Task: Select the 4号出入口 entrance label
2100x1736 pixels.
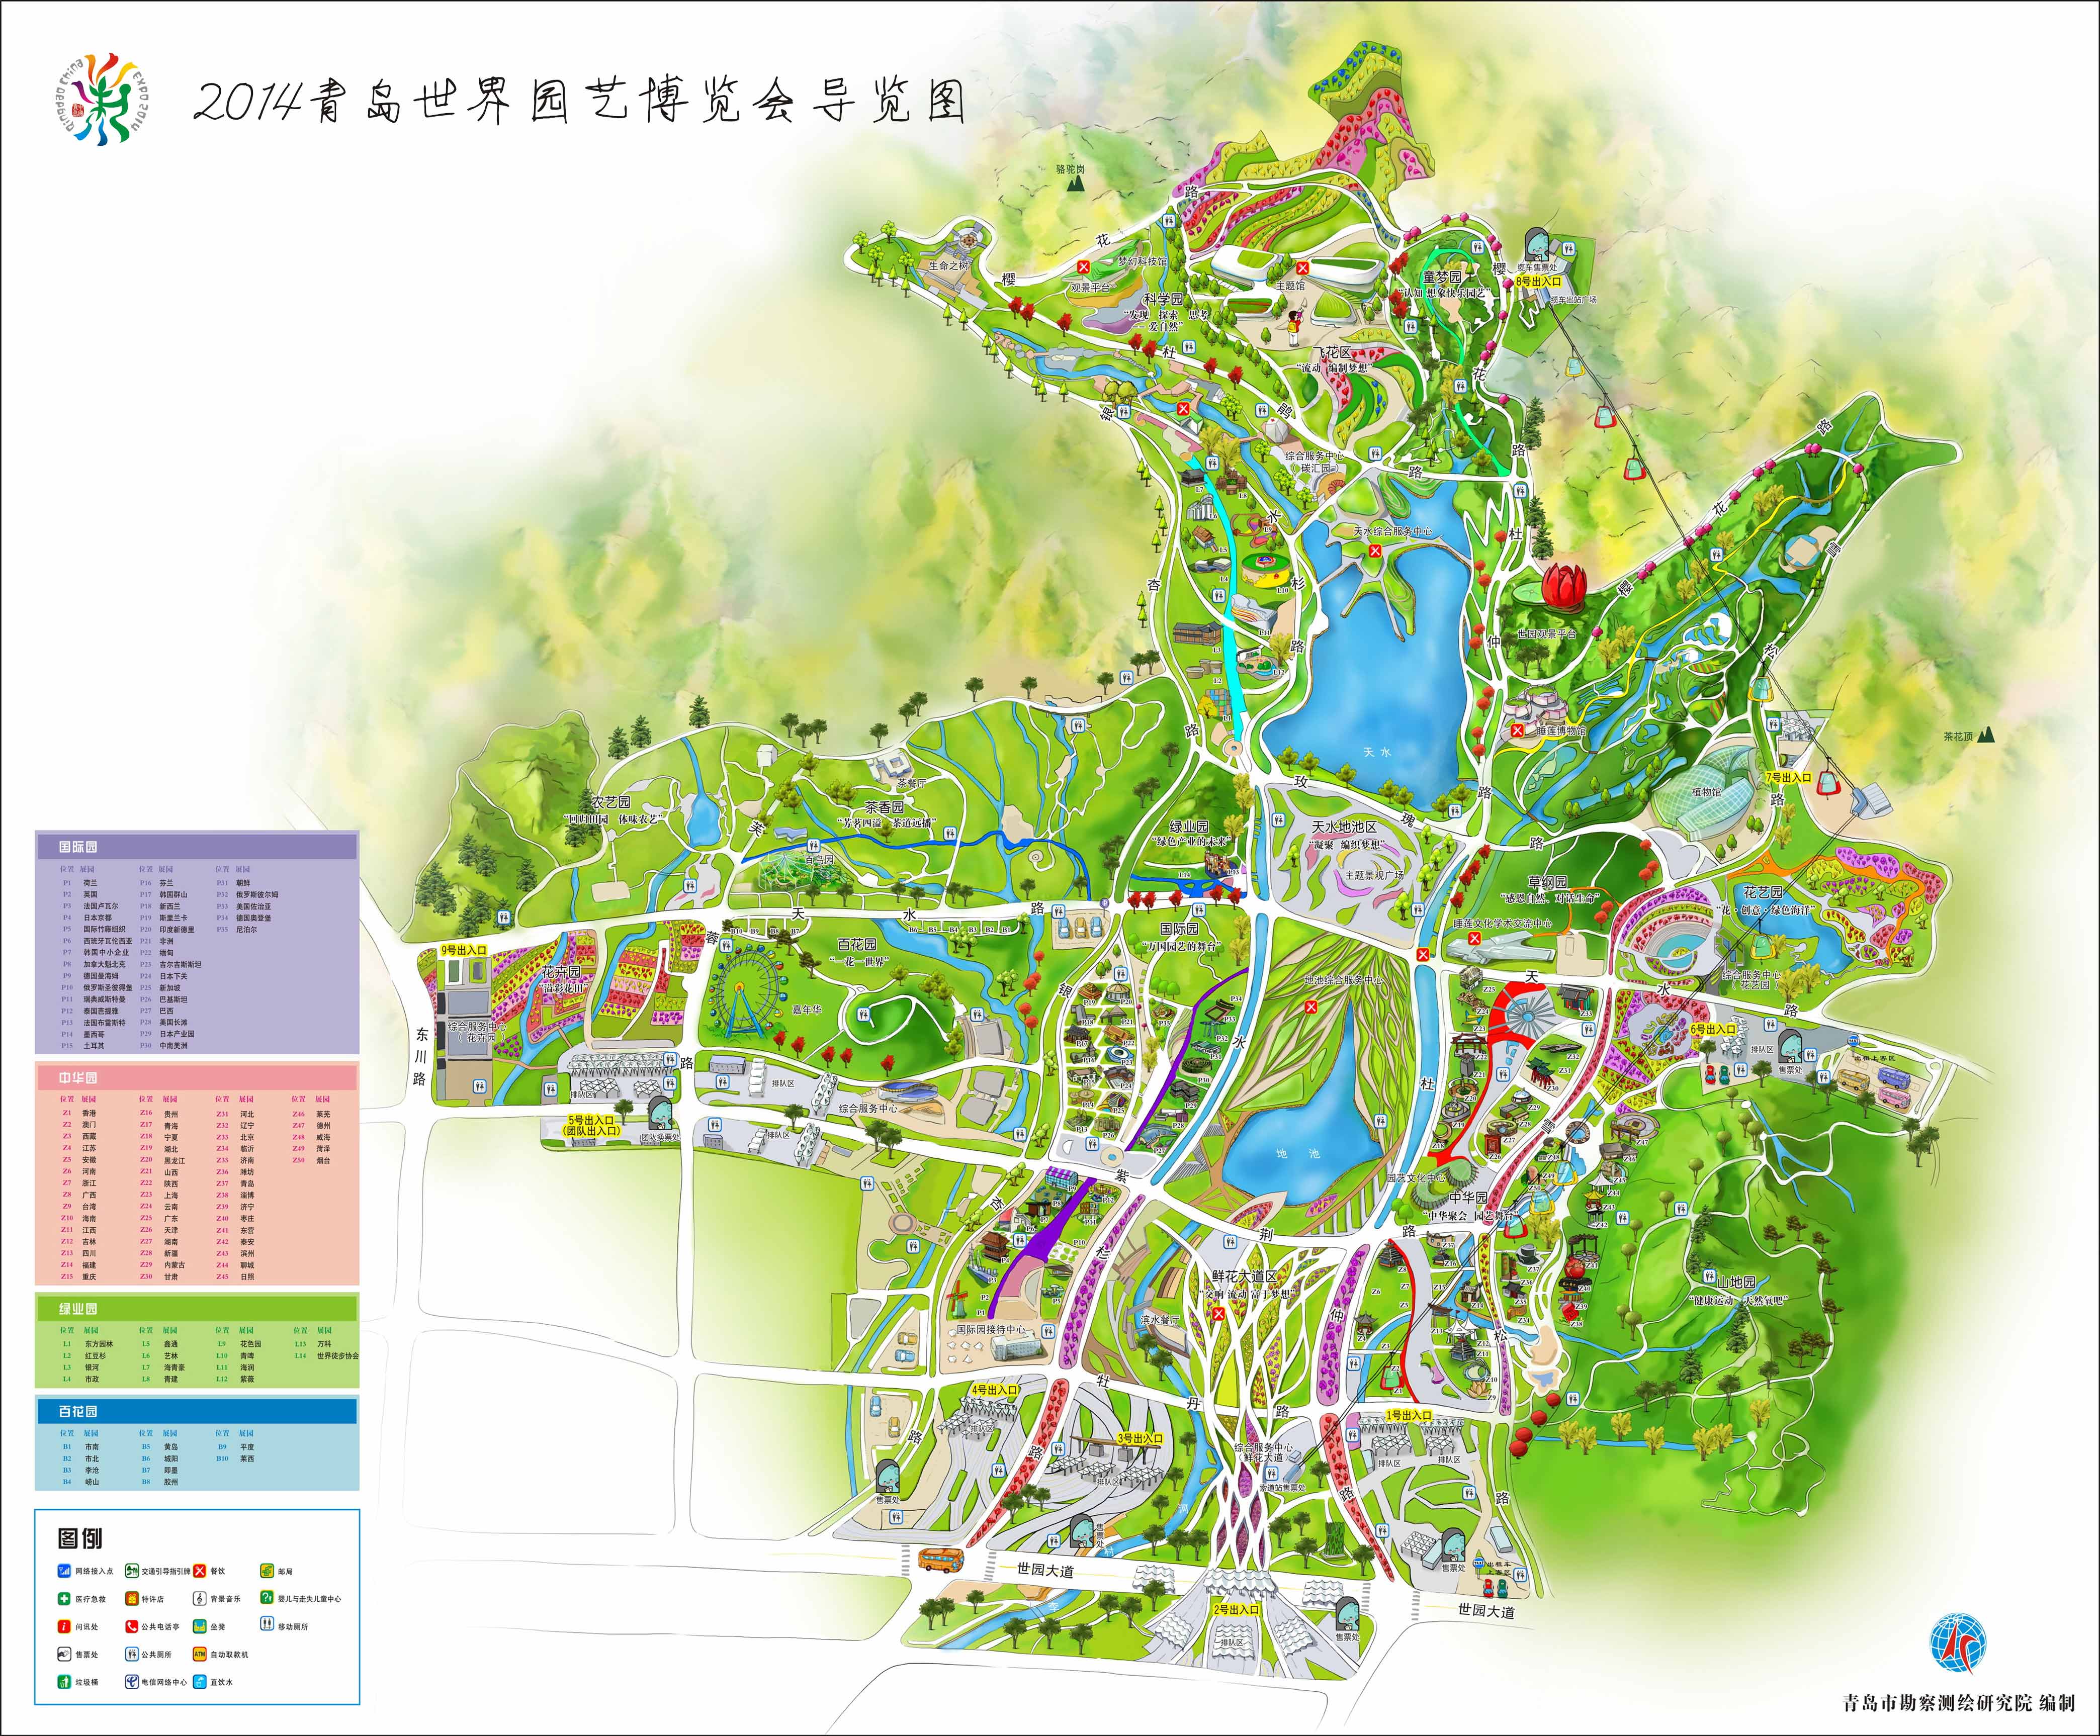Action: [994, 1390]
